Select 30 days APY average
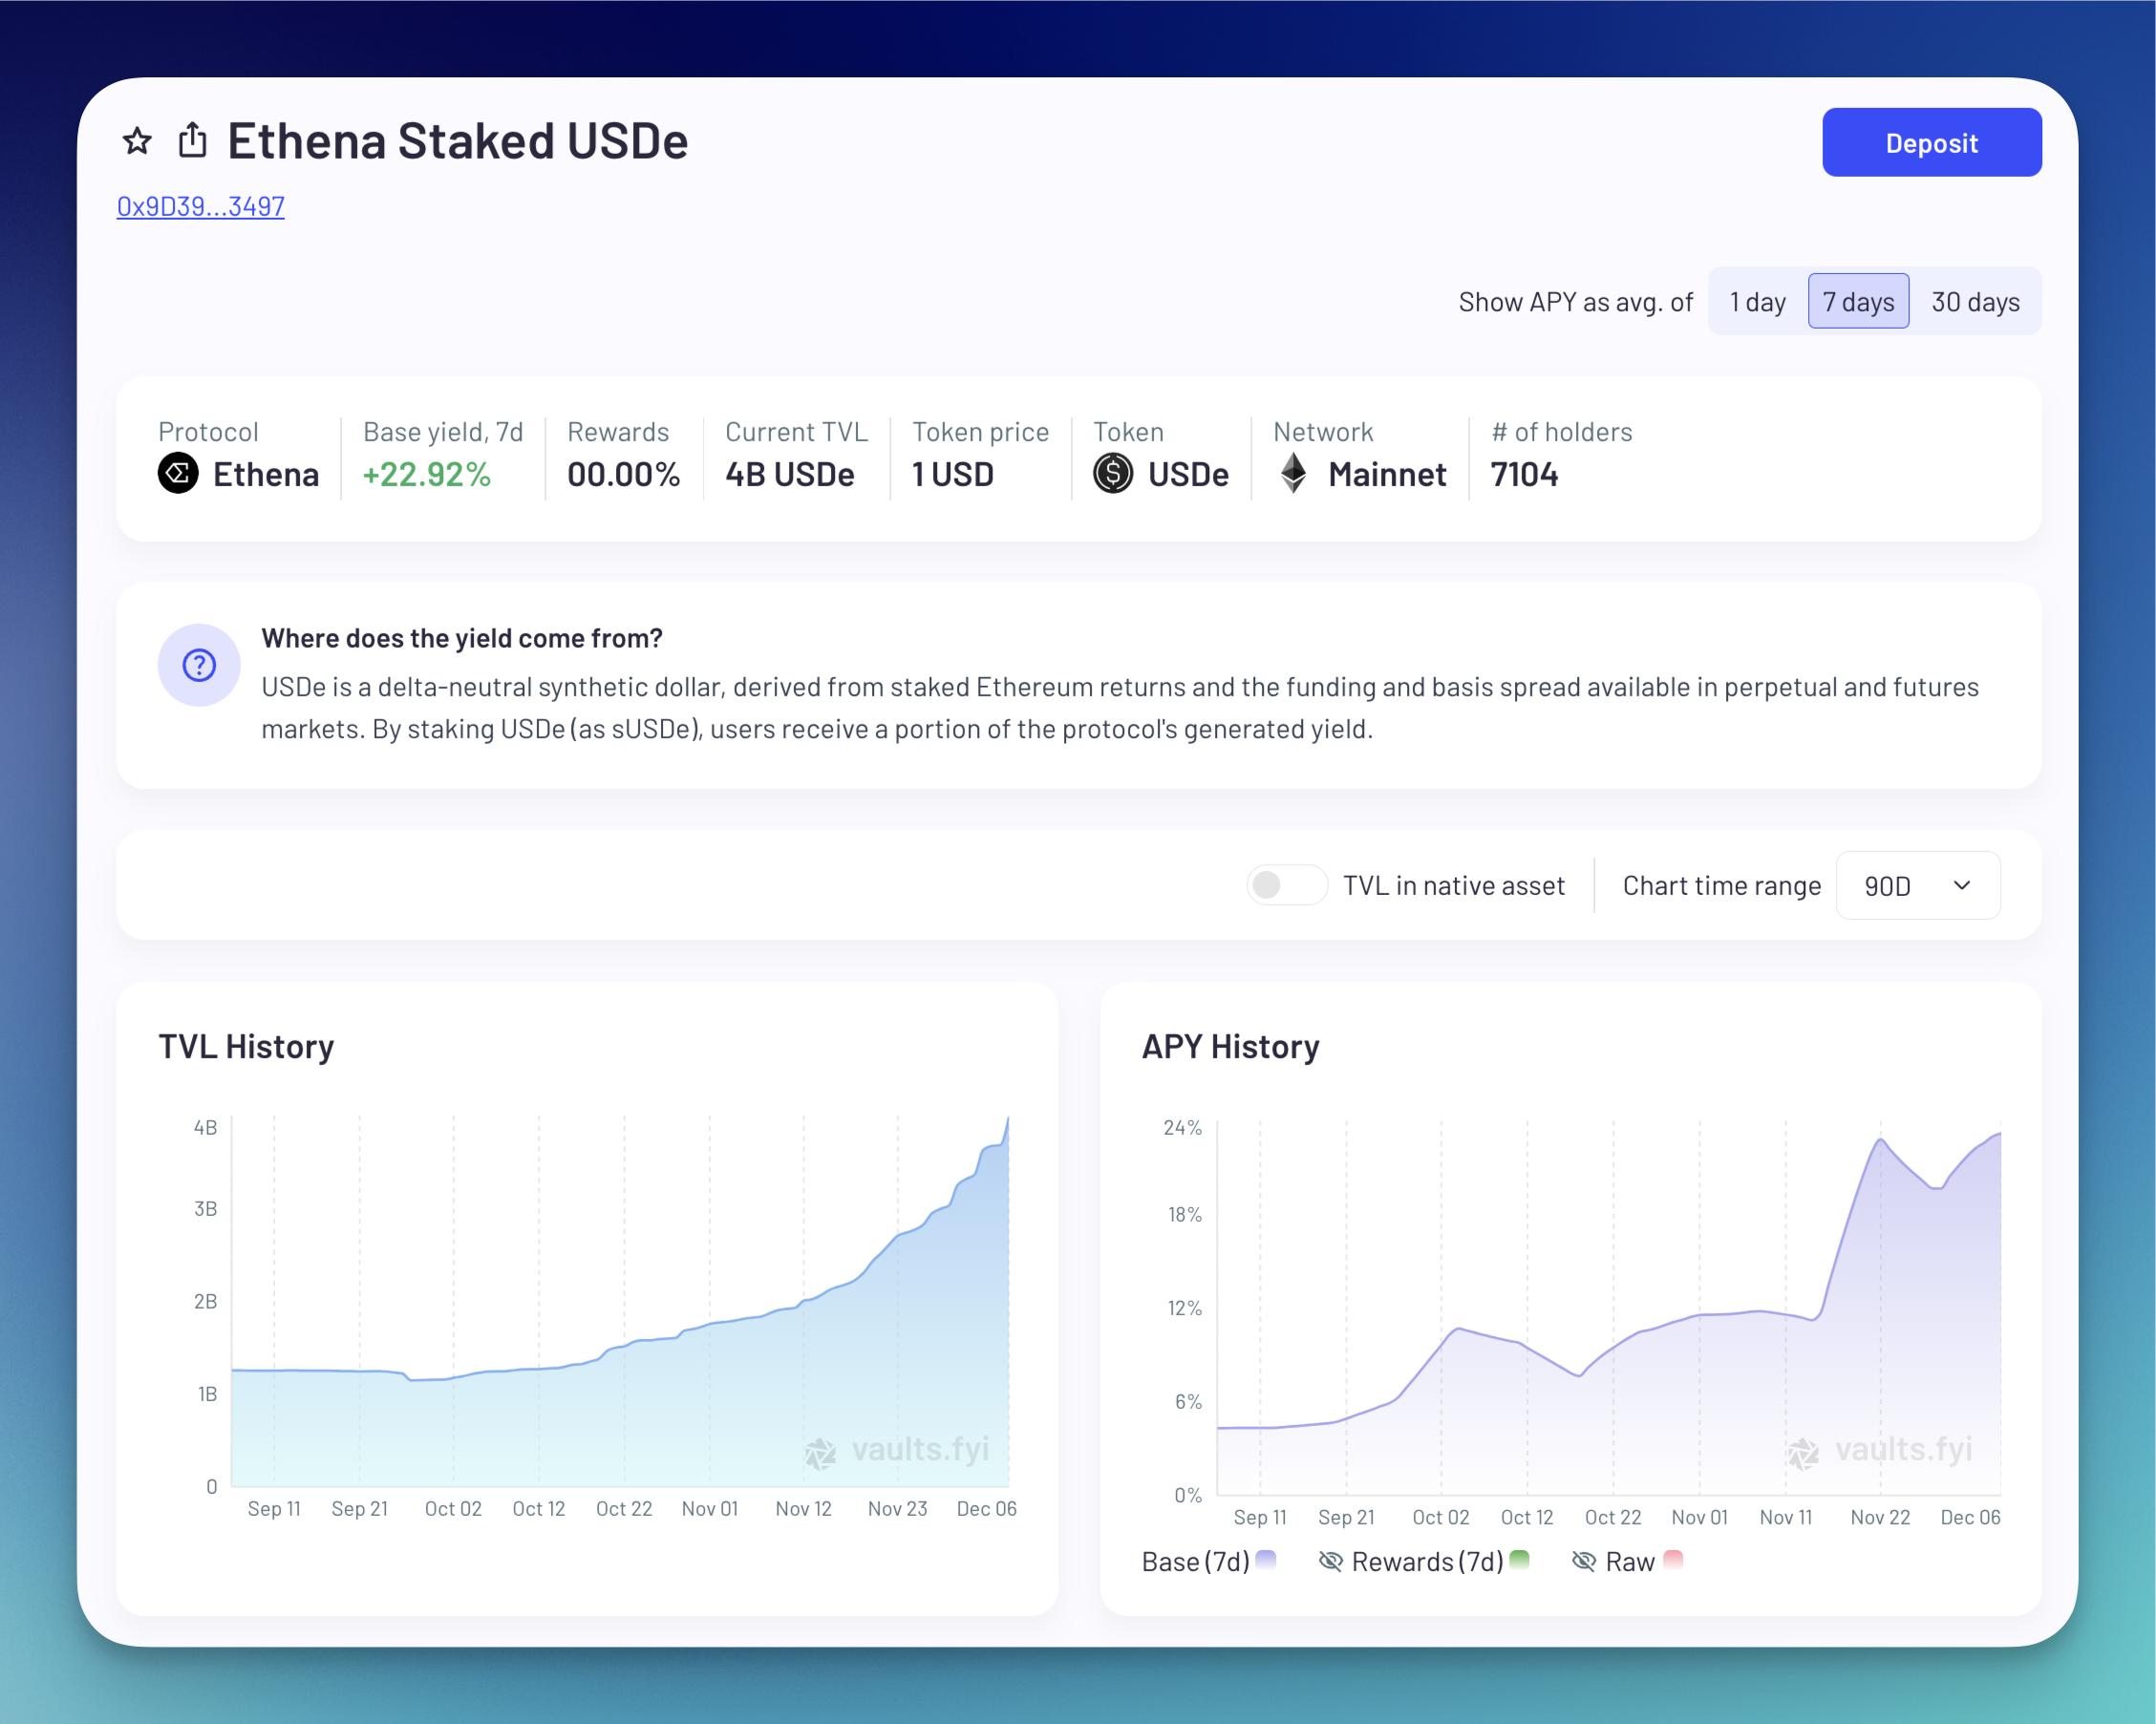This screenshot has height=1724, width=2156. pos(1975,302)
